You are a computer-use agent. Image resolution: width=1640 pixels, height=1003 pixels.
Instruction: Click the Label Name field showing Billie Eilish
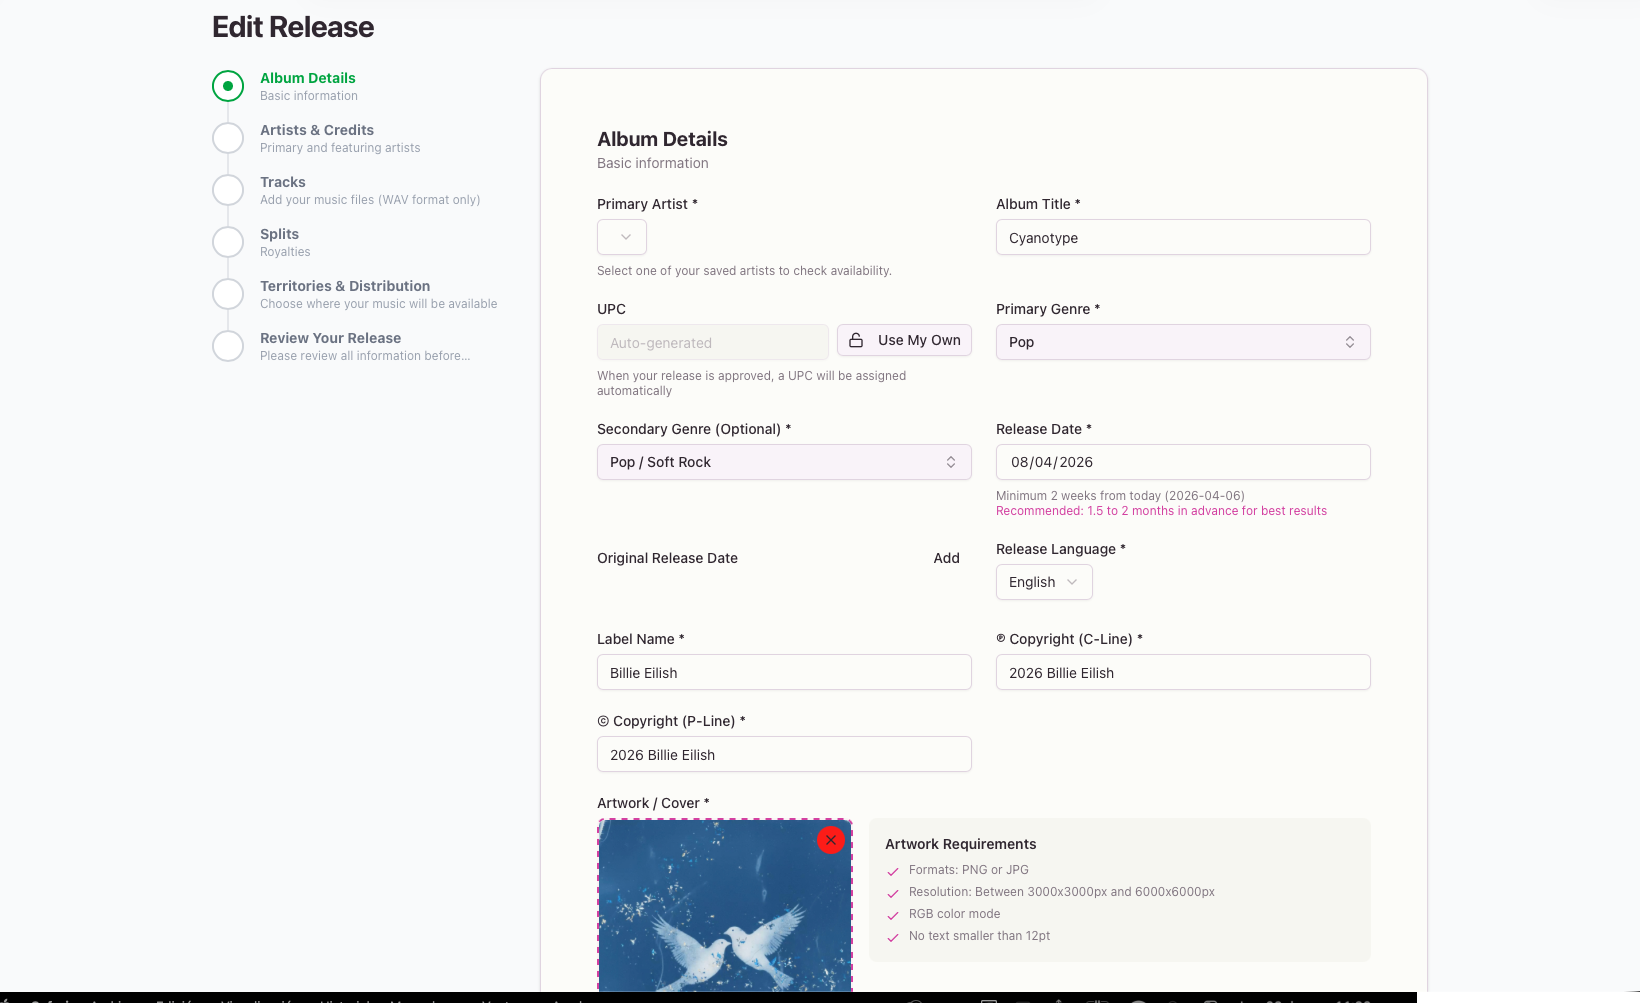[784, 672]
